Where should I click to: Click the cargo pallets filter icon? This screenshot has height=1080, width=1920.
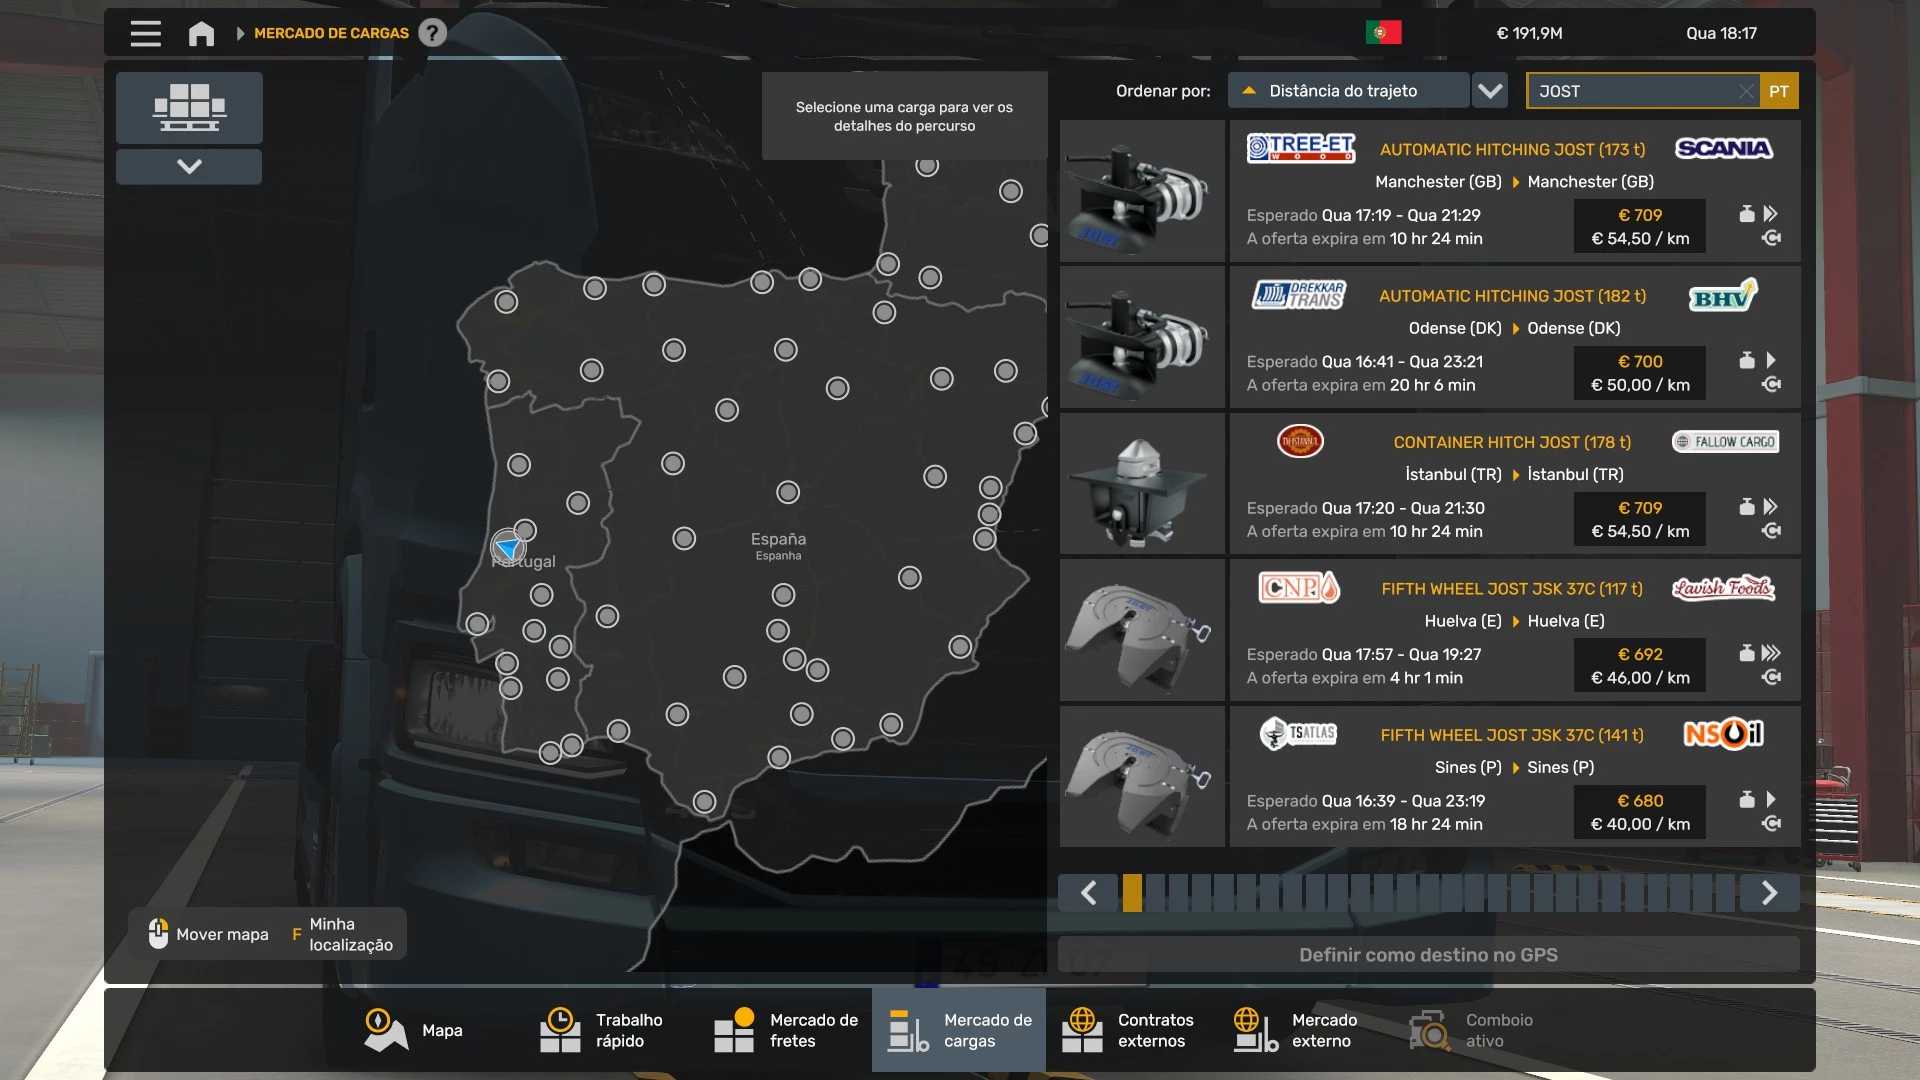pos(189,107)
